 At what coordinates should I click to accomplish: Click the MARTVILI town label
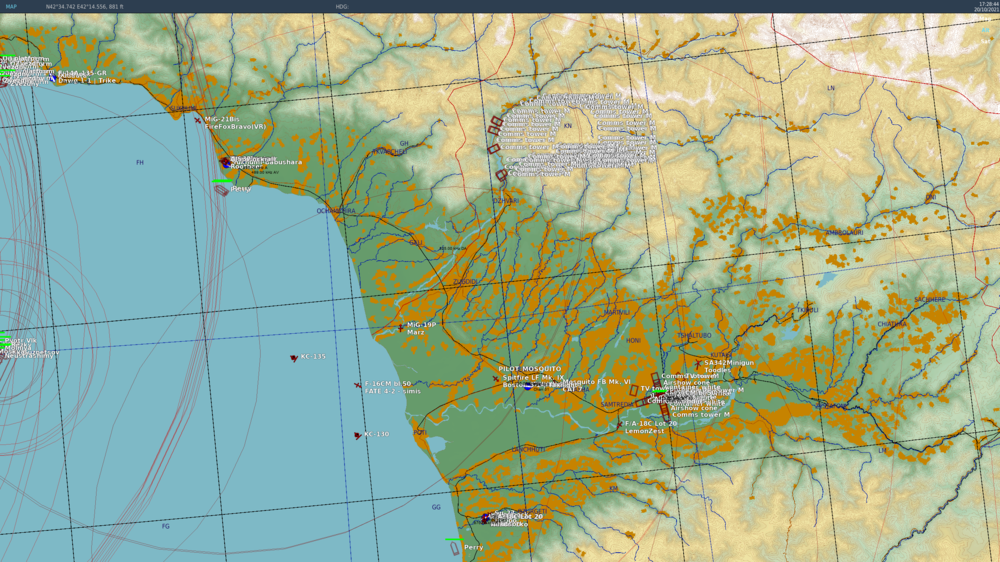coord(617,313)
